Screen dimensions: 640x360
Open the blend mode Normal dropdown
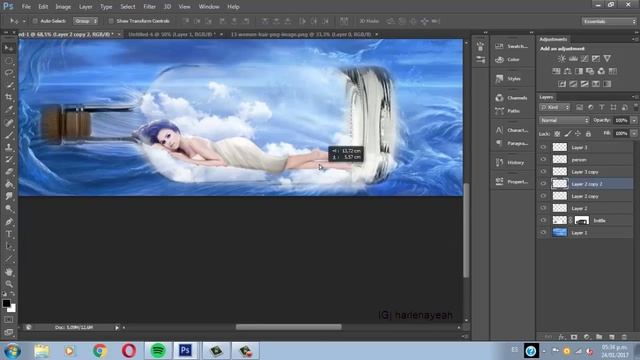[564, 120]
